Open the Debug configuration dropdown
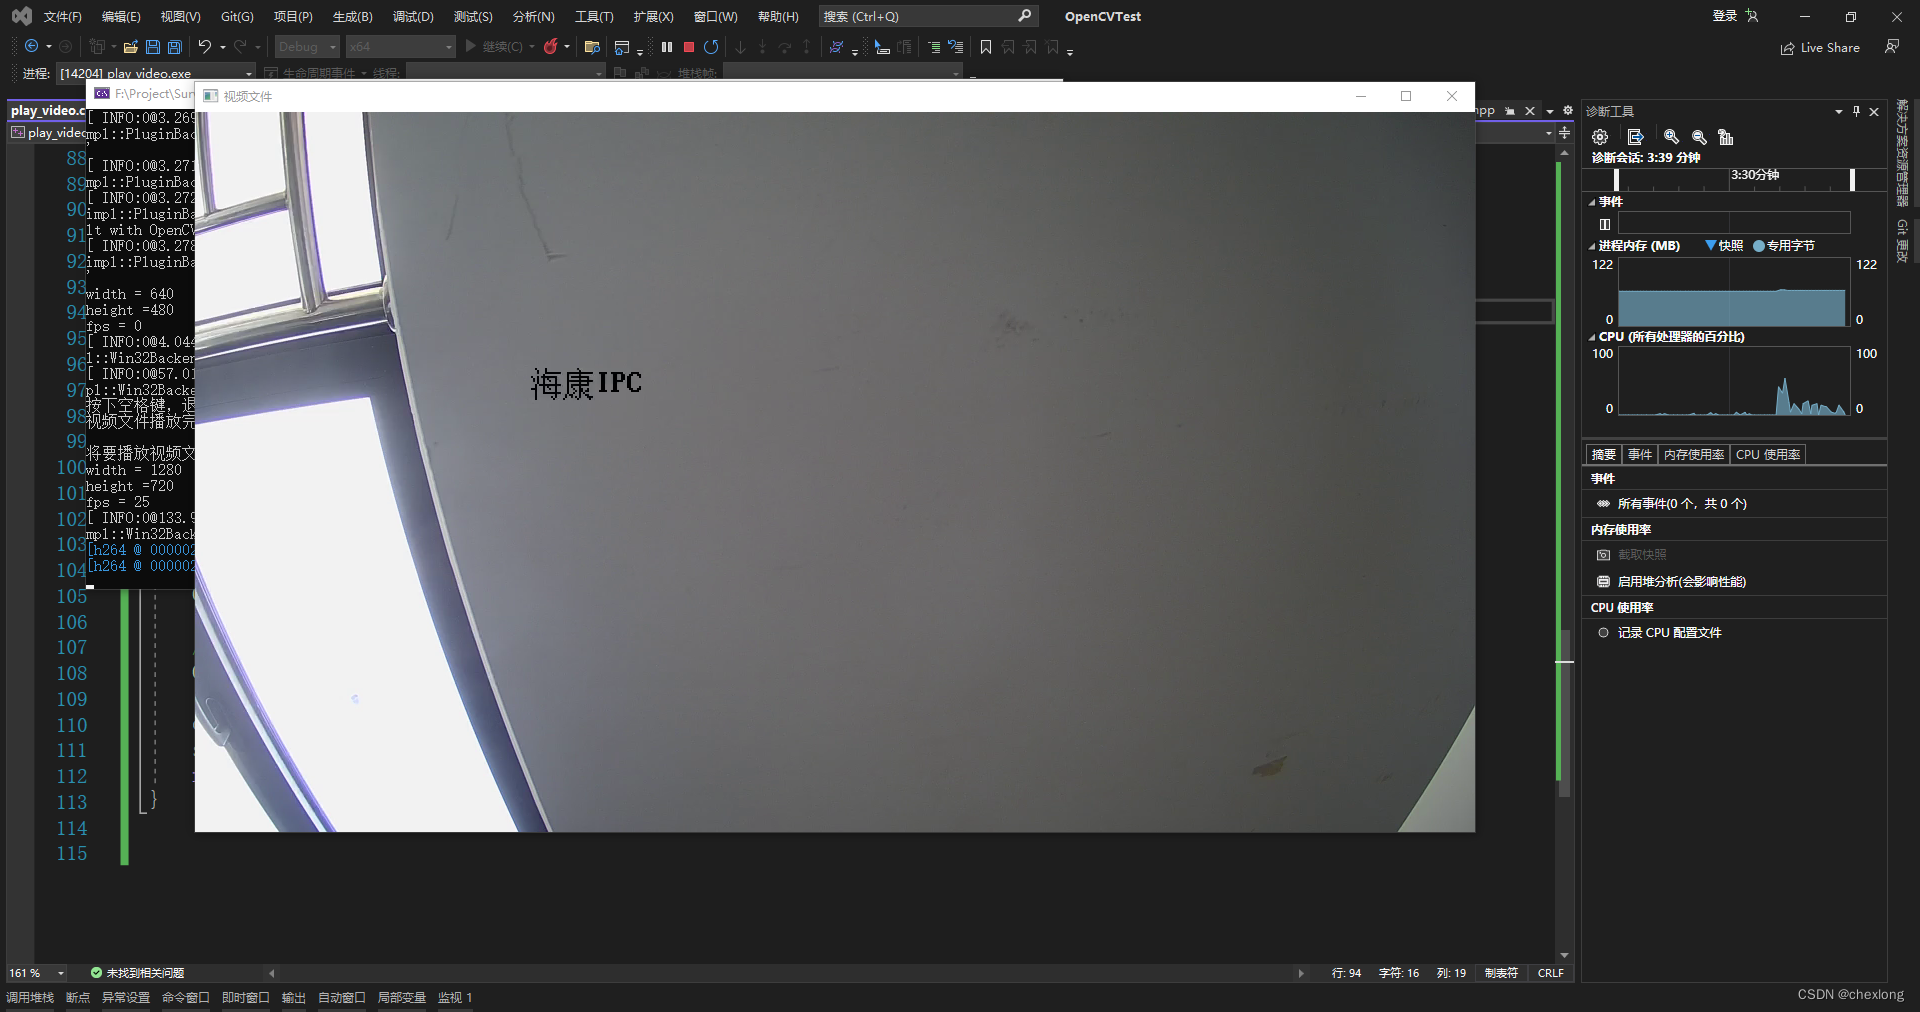The height and width of the screenshot is (1012, 1920). [x=307, y=47]
